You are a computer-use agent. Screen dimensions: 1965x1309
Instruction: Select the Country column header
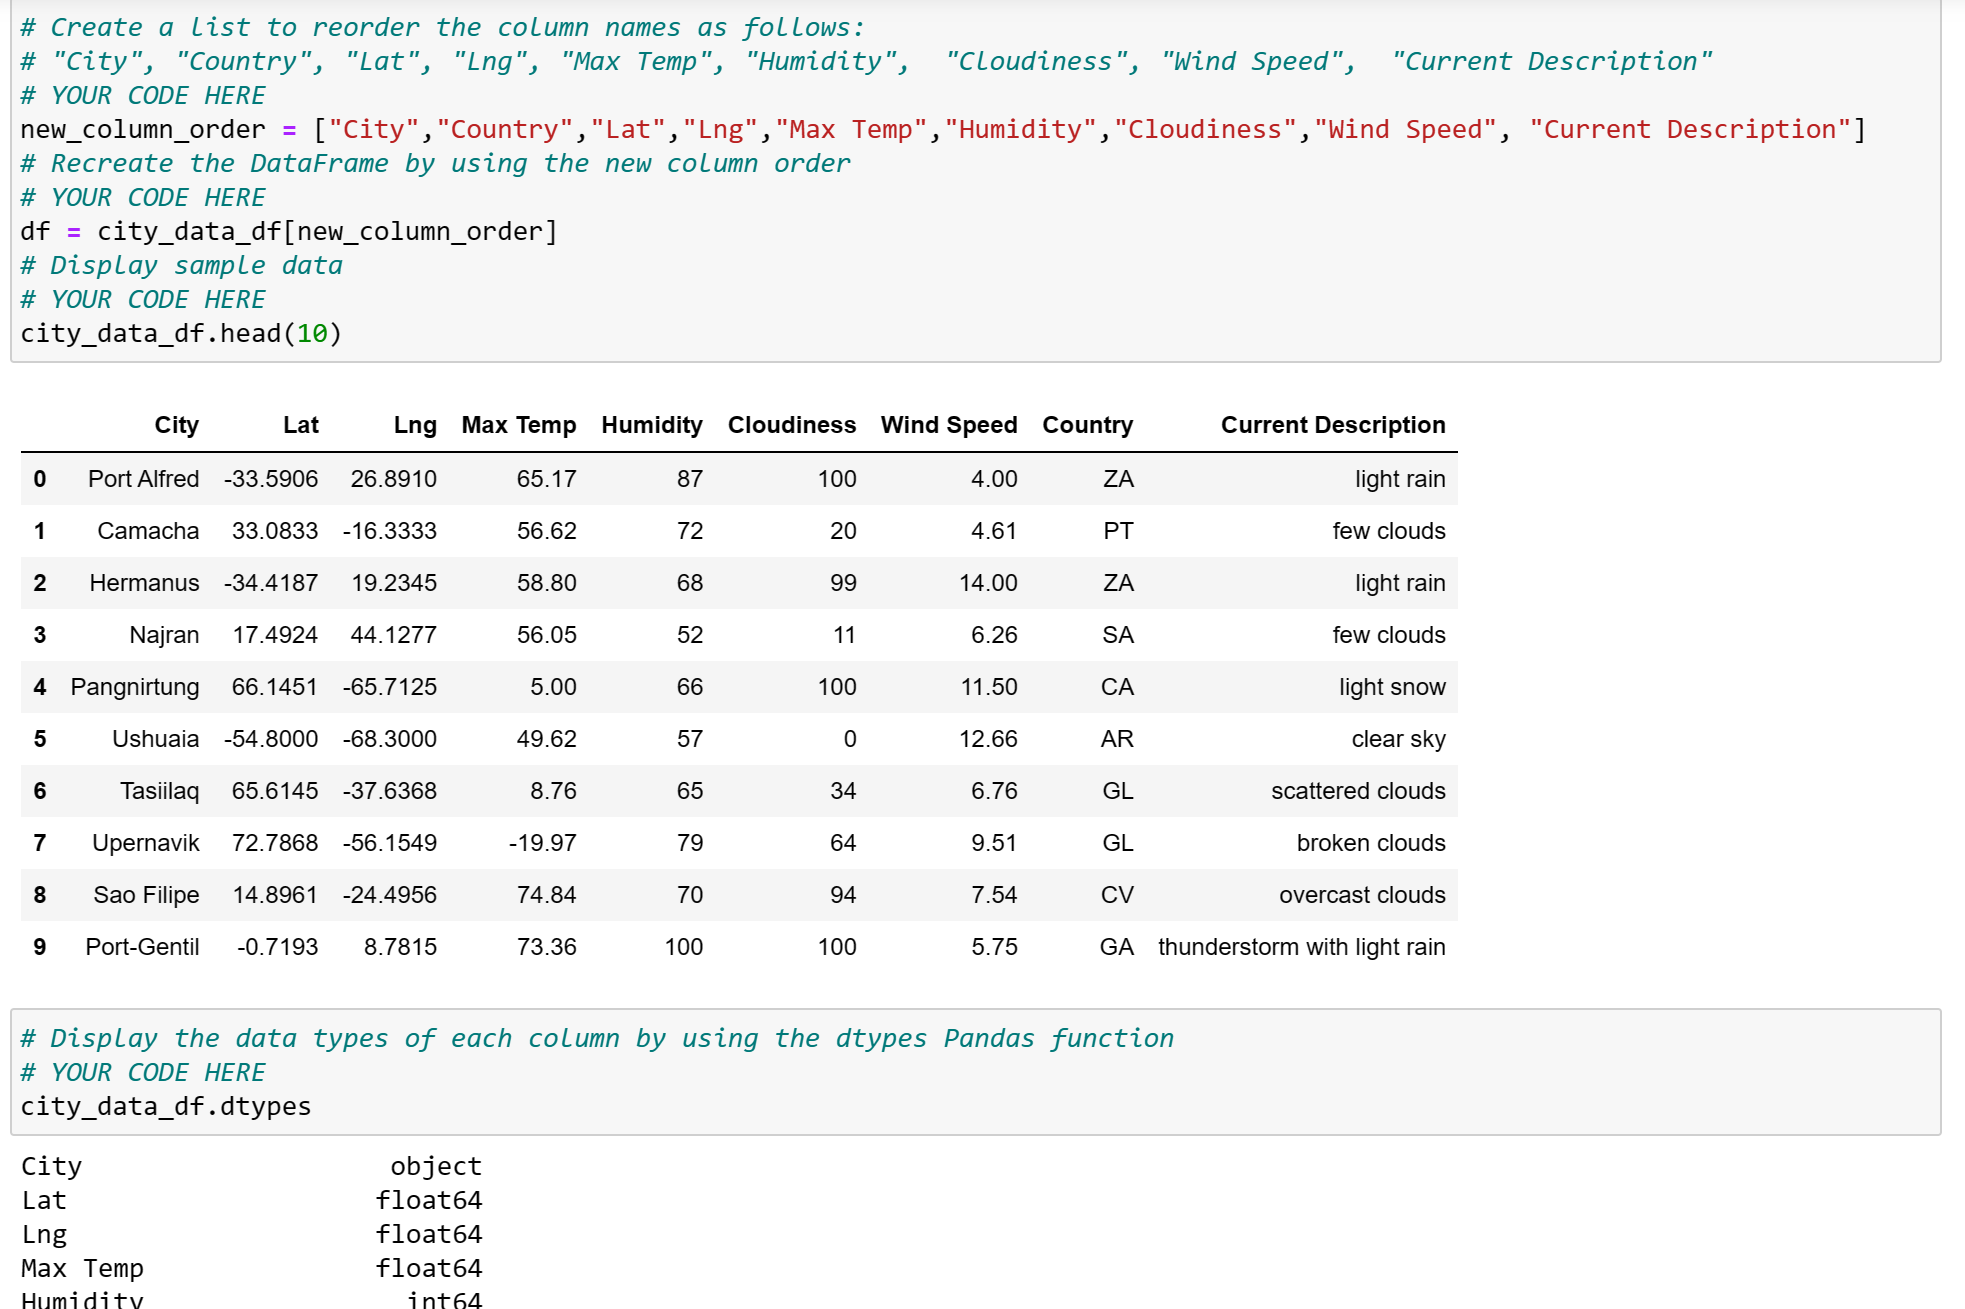tap(1088, 425)
